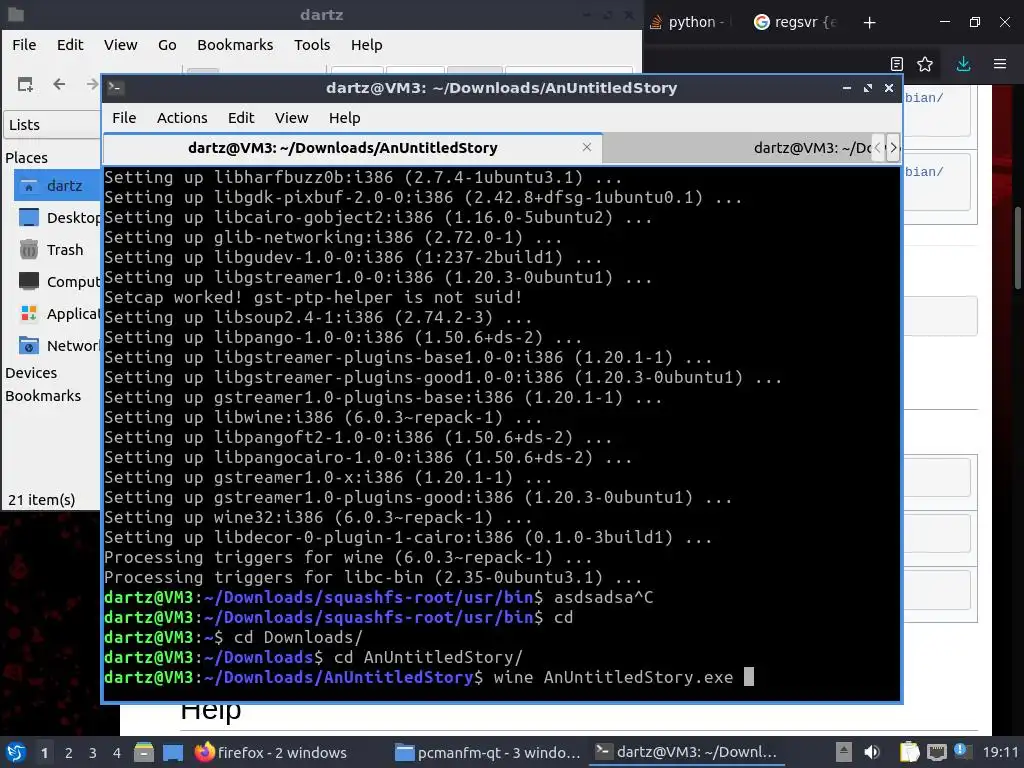
Task: Open Help menu in the terminal window
Action: tap(344, 118)
